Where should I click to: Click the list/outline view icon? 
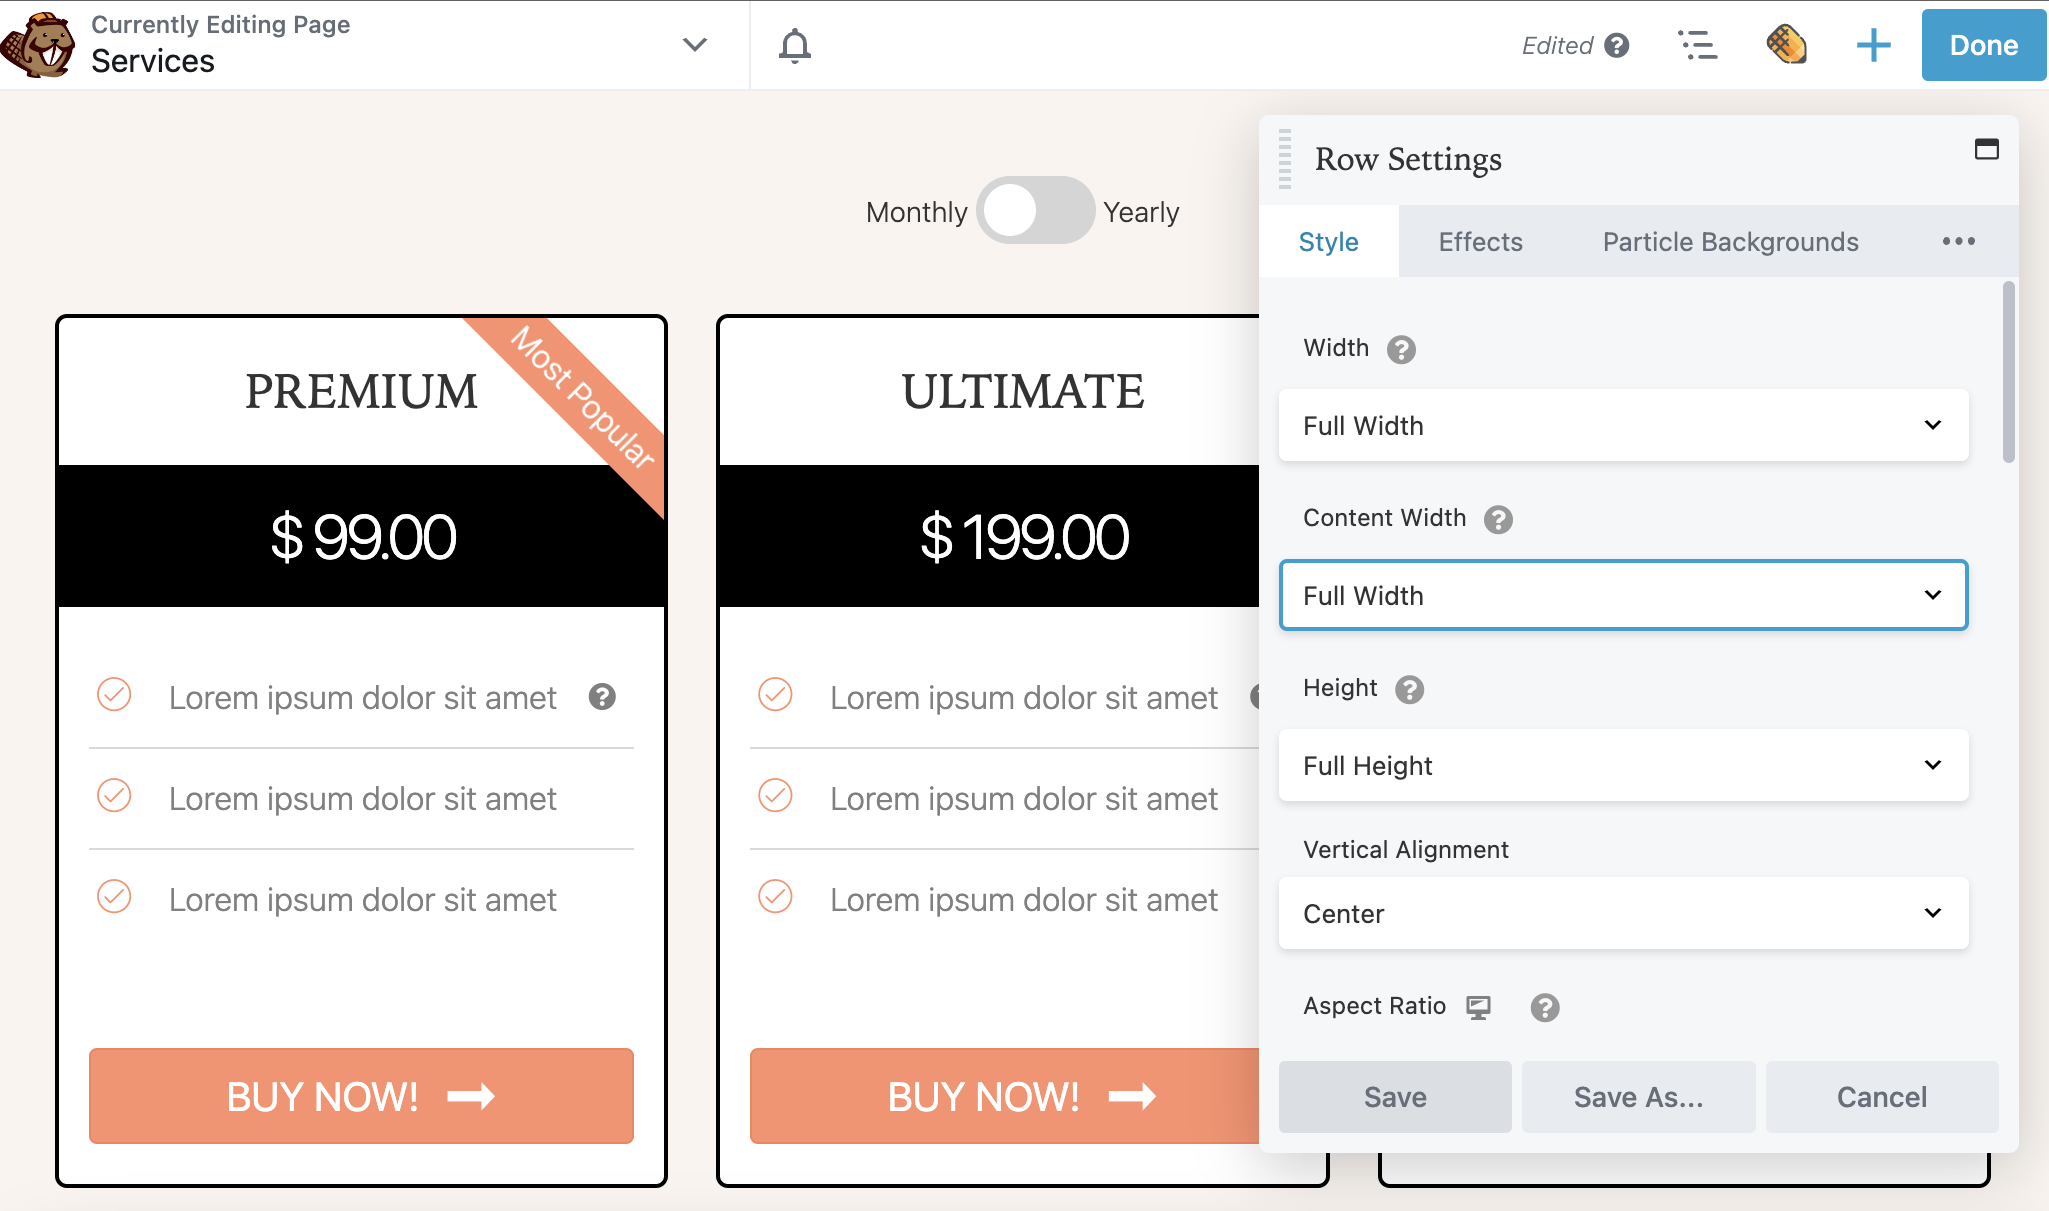coord(1697,43)
